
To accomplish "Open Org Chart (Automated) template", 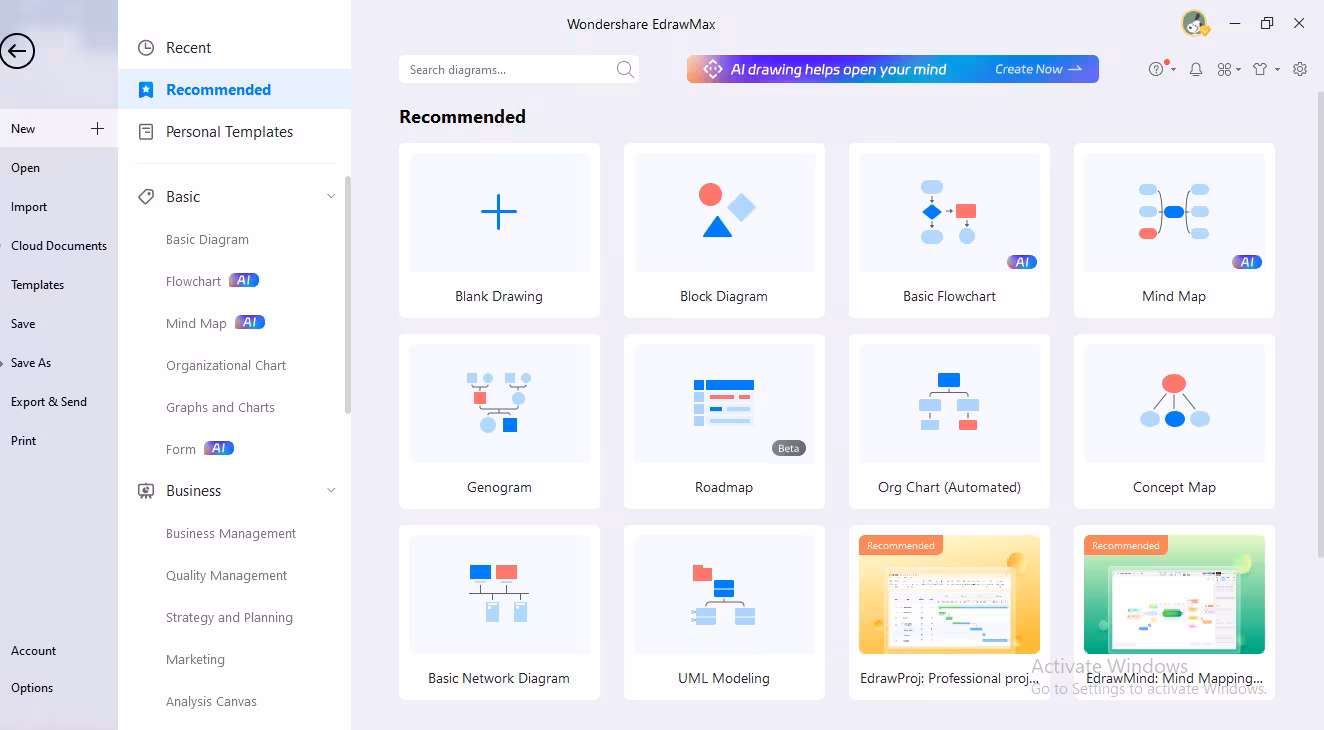I will coord(949,421).
